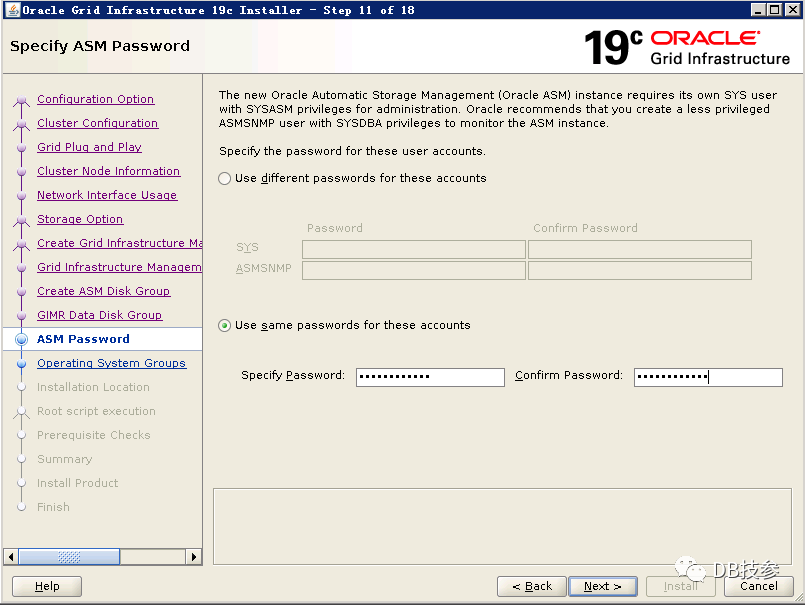
Task: Click the Configuration Option step bullet icon
Action: [22, 99]
